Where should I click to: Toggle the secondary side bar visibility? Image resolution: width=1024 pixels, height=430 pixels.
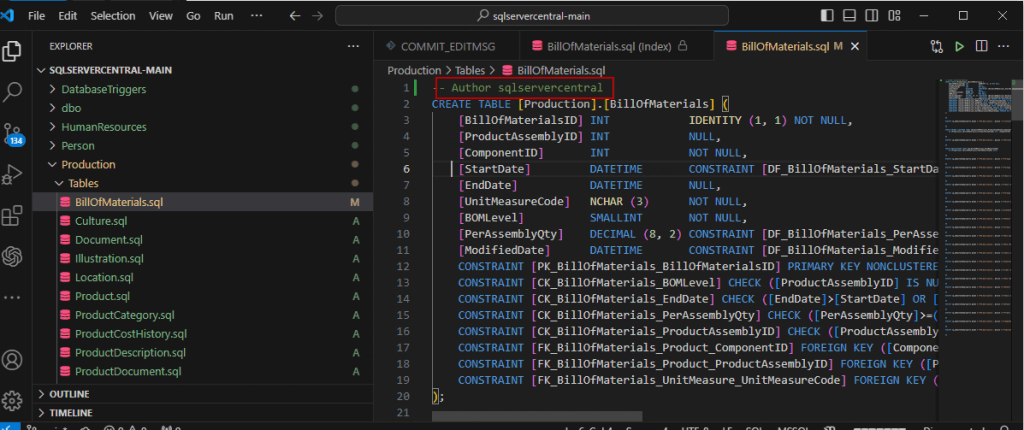[869, 16]
